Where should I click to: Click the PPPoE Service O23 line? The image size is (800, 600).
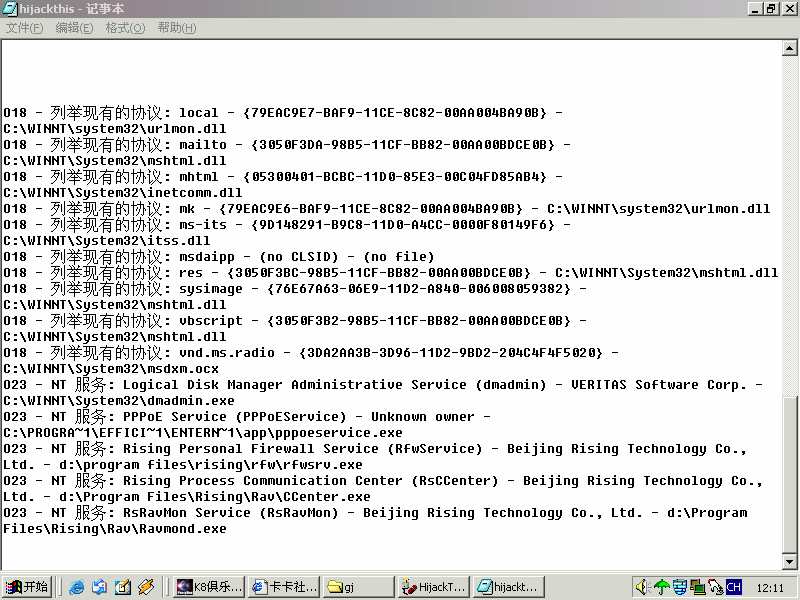247,417
